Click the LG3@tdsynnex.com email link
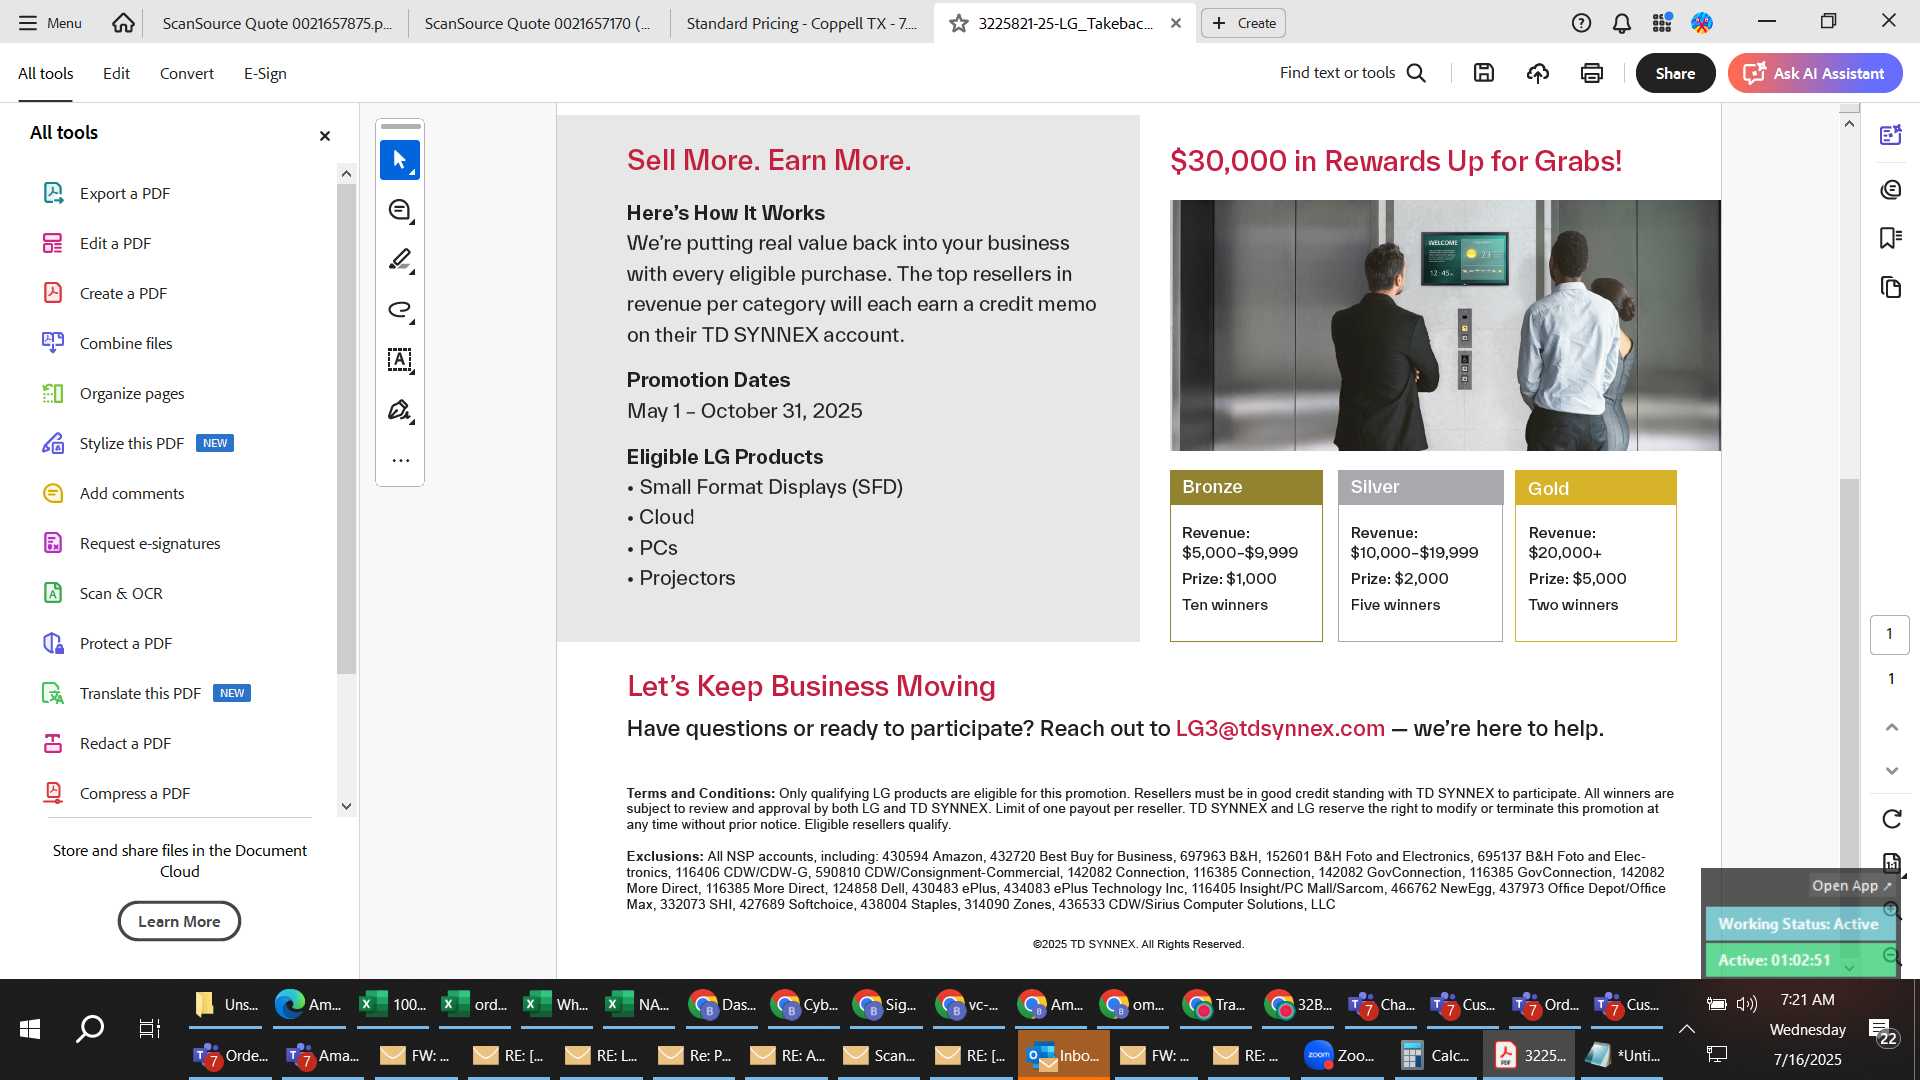Image resolution: width=1920 pixels, height=1080 pixels. click(1280, 729)
